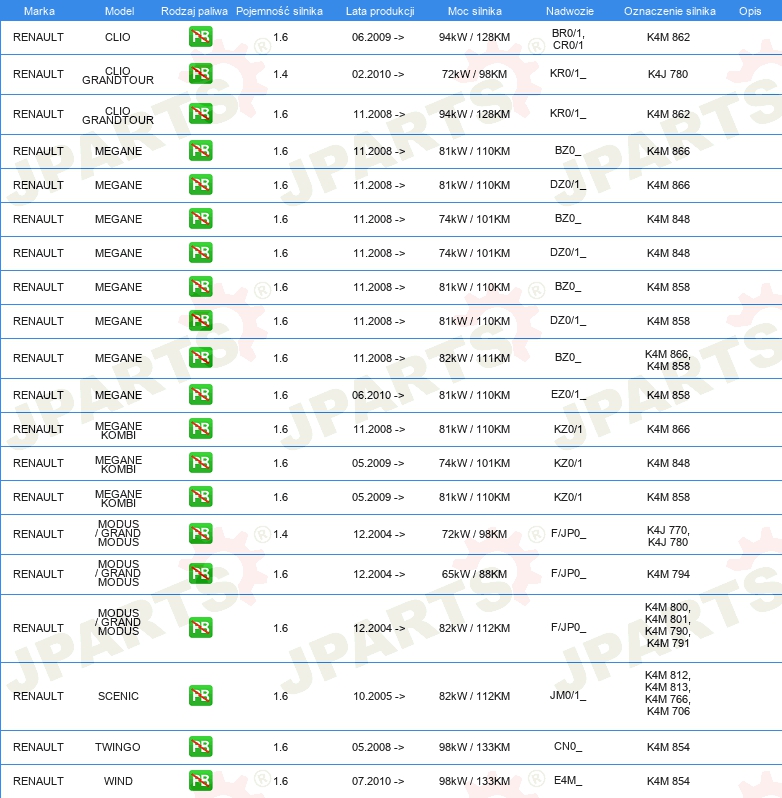Image resolution: width=782 pixels, height=798 pixels.
Task: Click the 07.2010 -> production date cell
Action: click(378, 781)
